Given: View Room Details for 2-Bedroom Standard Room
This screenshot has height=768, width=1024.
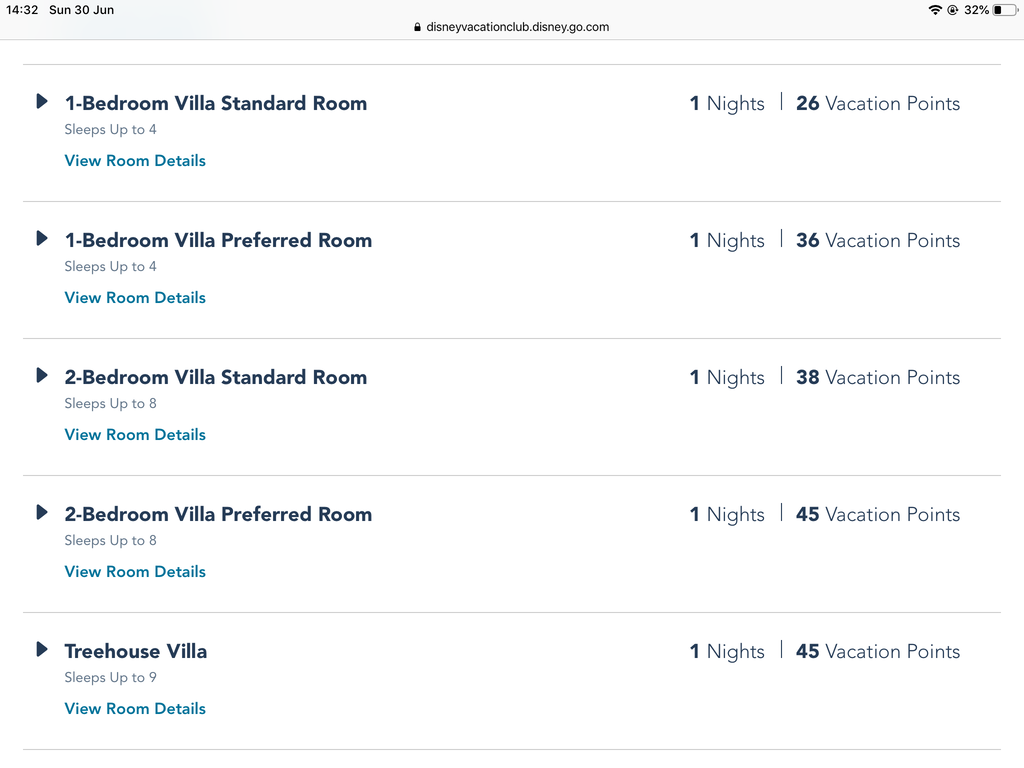Looking at the screenshot, I should (x=135, y=435).
